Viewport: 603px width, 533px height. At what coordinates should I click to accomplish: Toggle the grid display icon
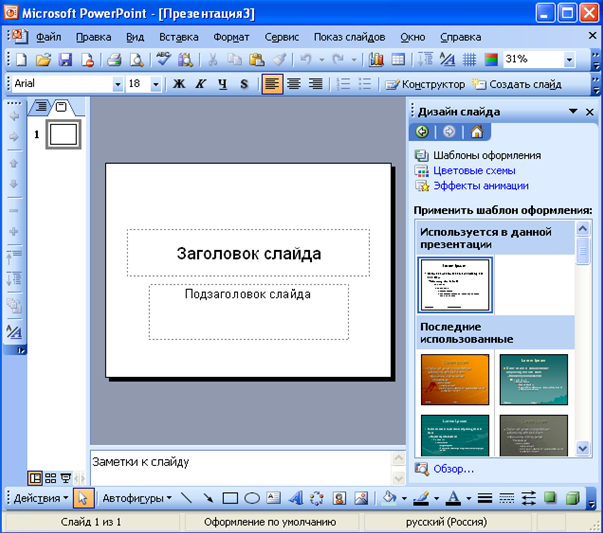pos(469,60)
